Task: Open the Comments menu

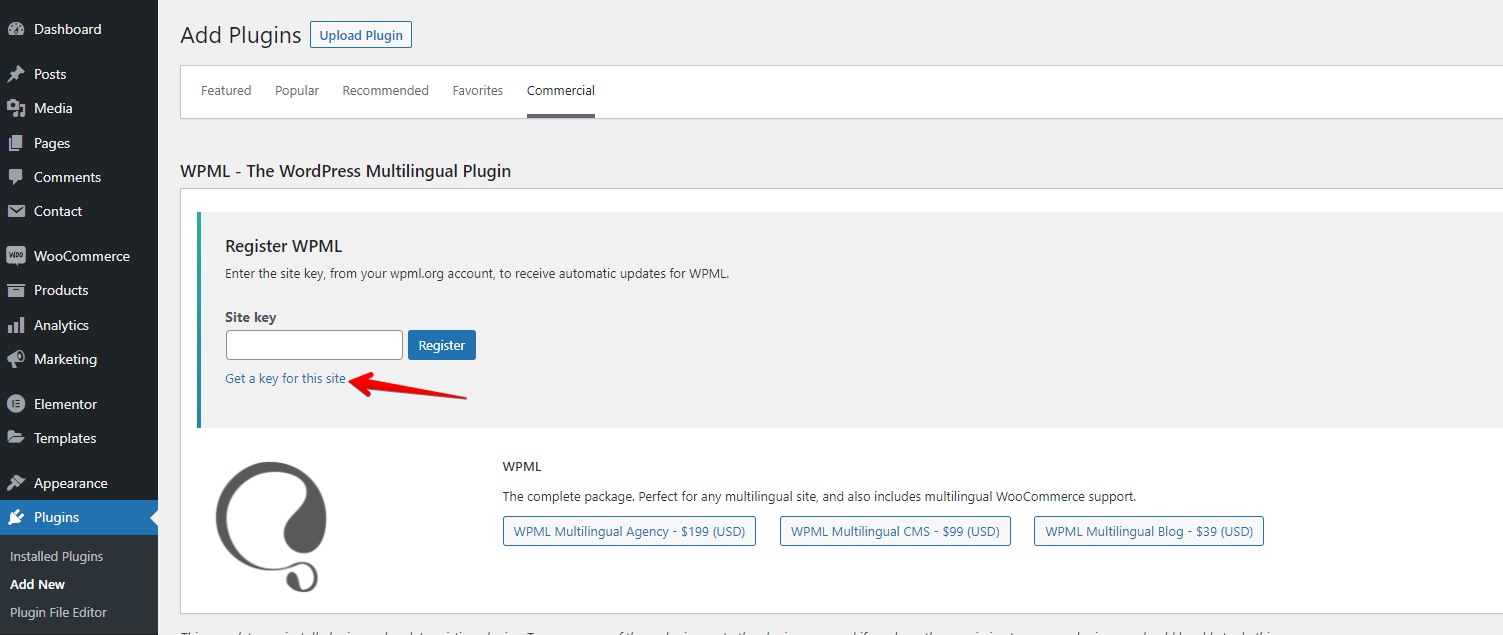Action: coord(79,177)
